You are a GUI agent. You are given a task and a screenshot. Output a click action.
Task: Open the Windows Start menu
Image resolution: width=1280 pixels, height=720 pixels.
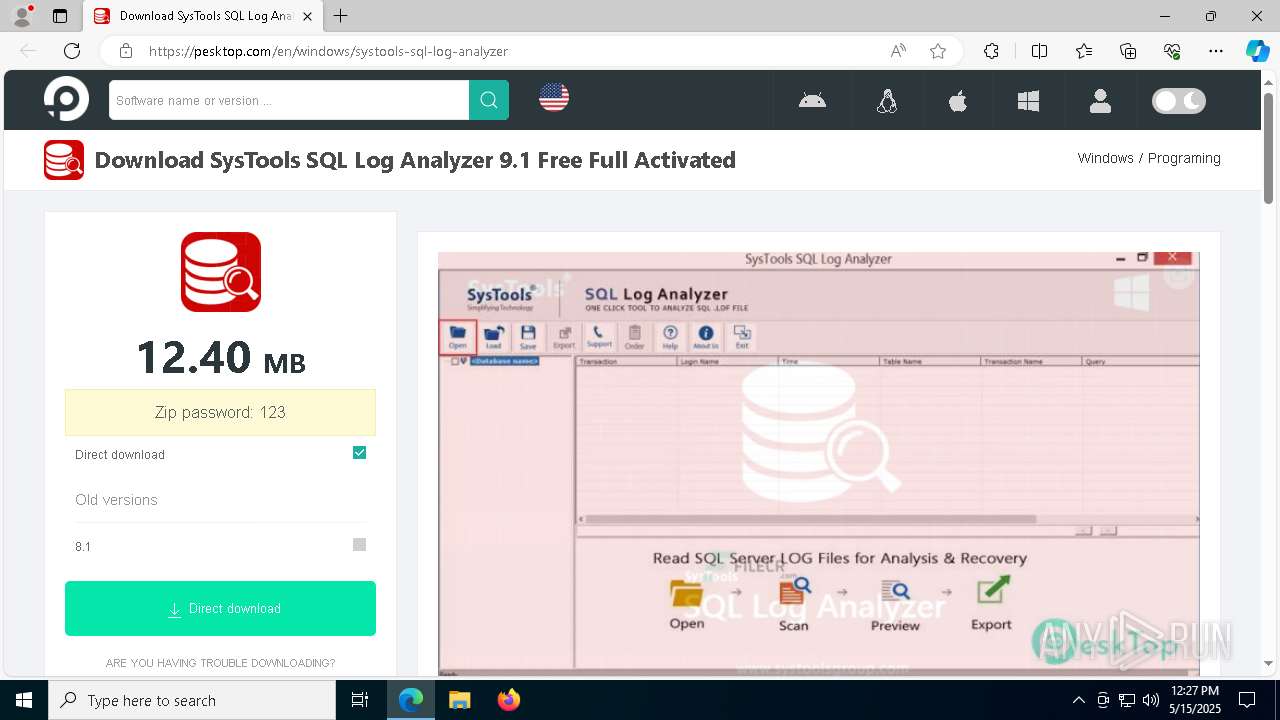(24, 700)
